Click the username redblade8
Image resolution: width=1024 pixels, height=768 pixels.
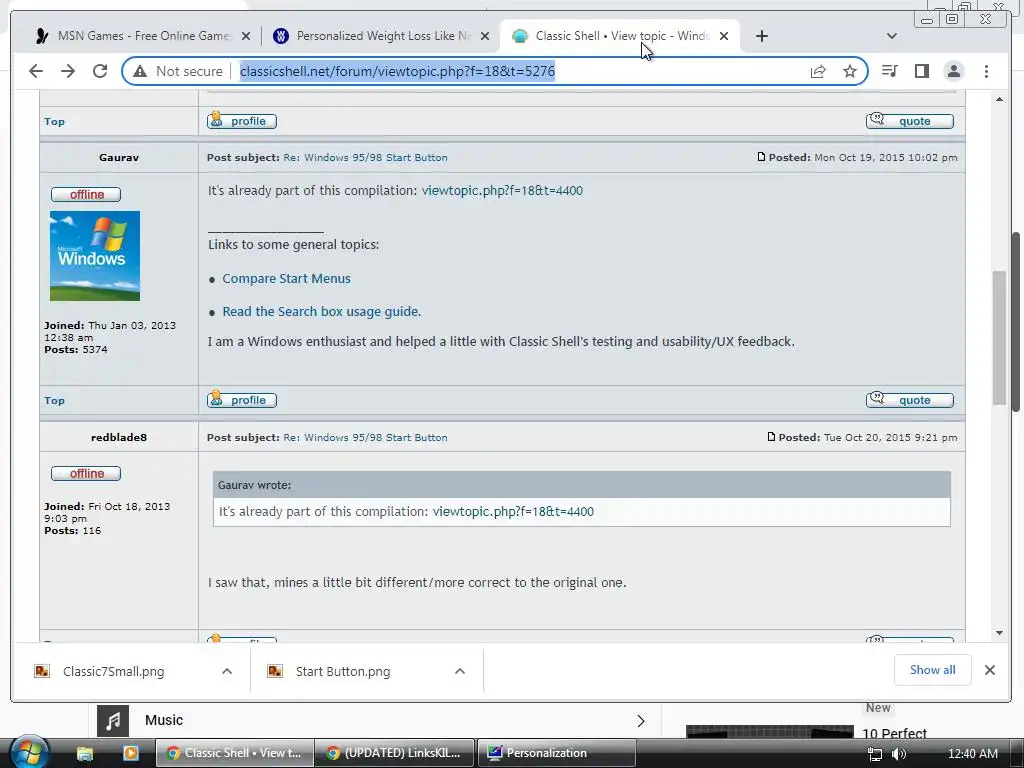119,438
